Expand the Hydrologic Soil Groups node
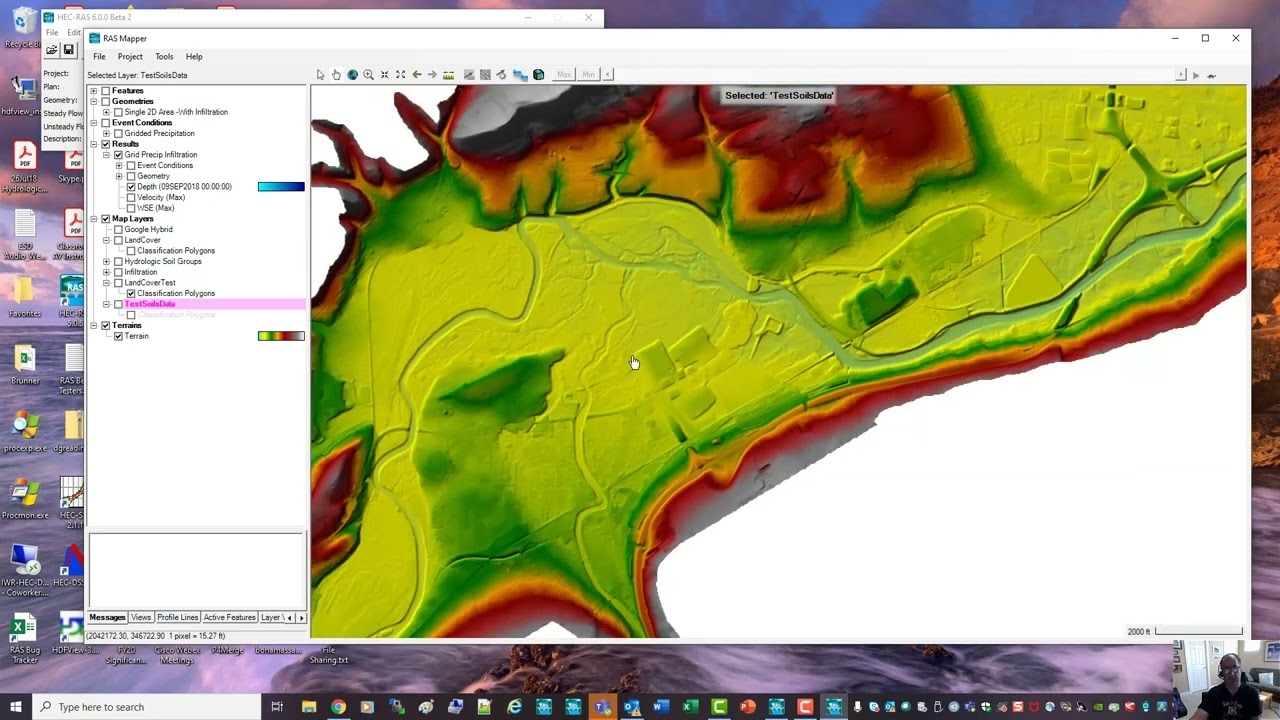Screen dimensions: 1280x720 coord(106,261)
